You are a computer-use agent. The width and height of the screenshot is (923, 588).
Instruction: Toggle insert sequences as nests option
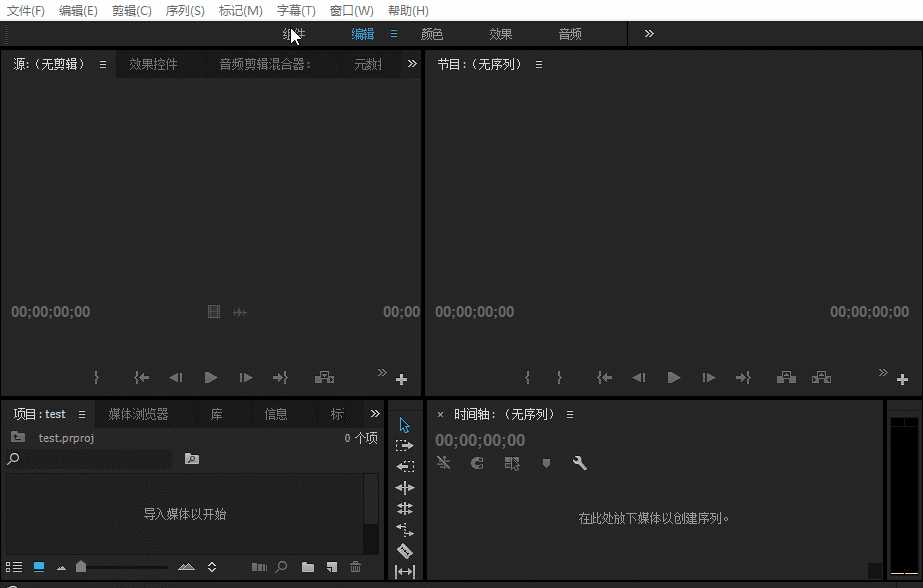(x=443, y=463)
